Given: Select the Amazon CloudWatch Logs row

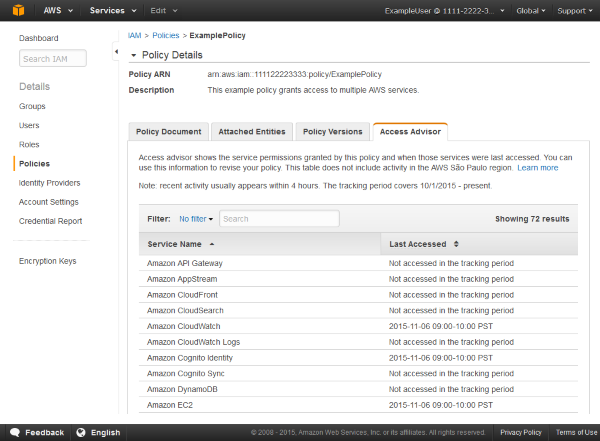Looking at the screenshot, I should click(x=358, y=342).
